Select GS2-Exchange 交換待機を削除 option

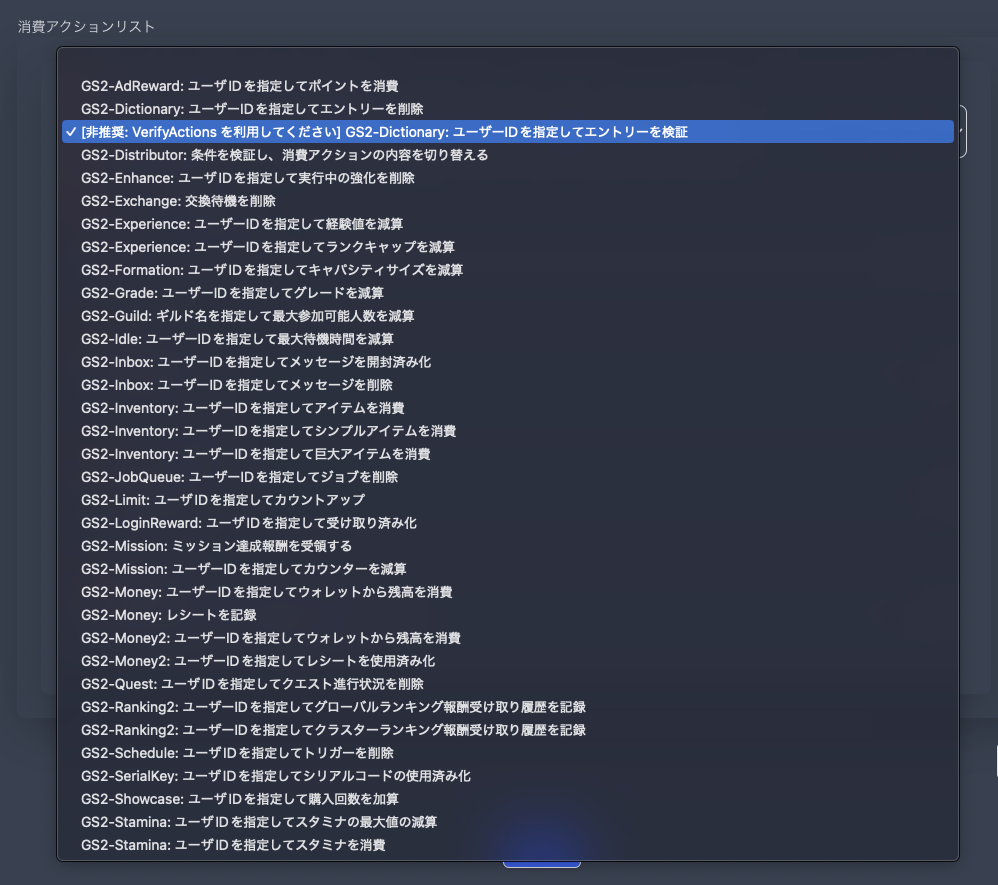click(x=507, y=201)
